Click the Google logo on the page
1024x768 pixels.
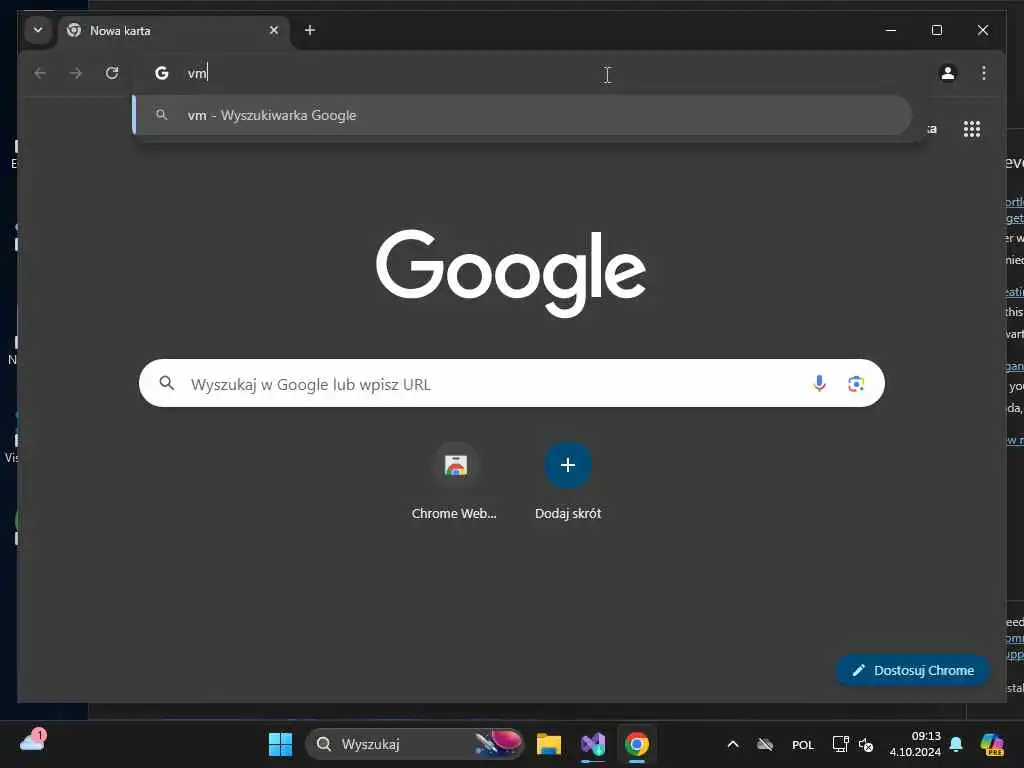[x=511, y=273]
